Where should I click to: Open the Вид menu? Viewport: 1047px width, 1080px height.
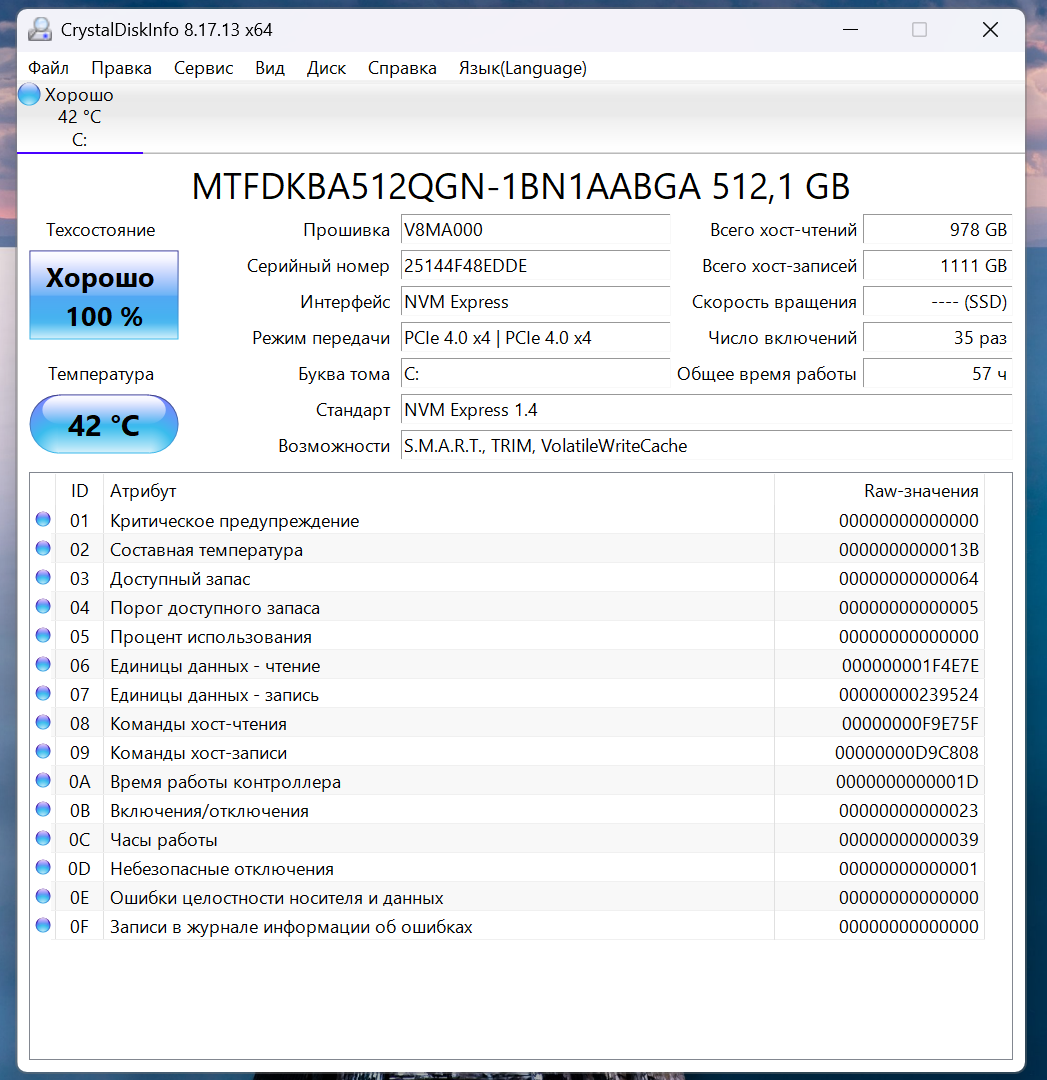tap(269, 68)
